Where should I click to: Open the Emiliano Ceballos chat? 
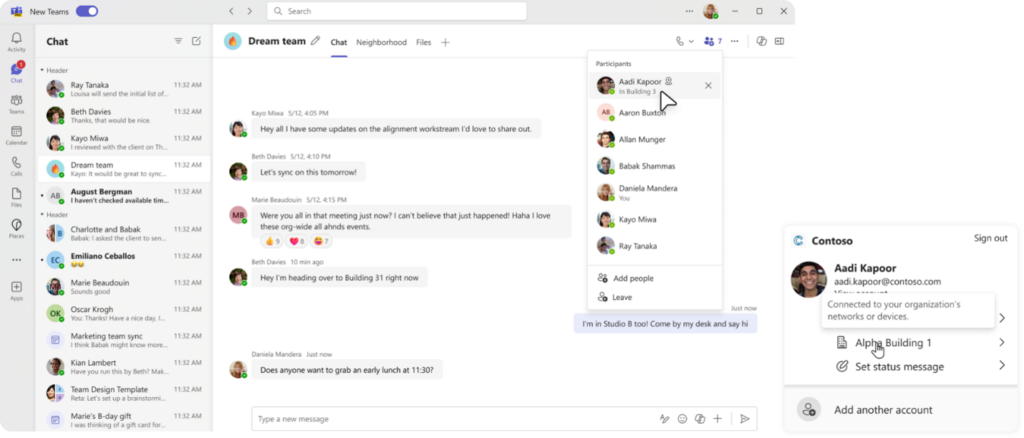124,260
